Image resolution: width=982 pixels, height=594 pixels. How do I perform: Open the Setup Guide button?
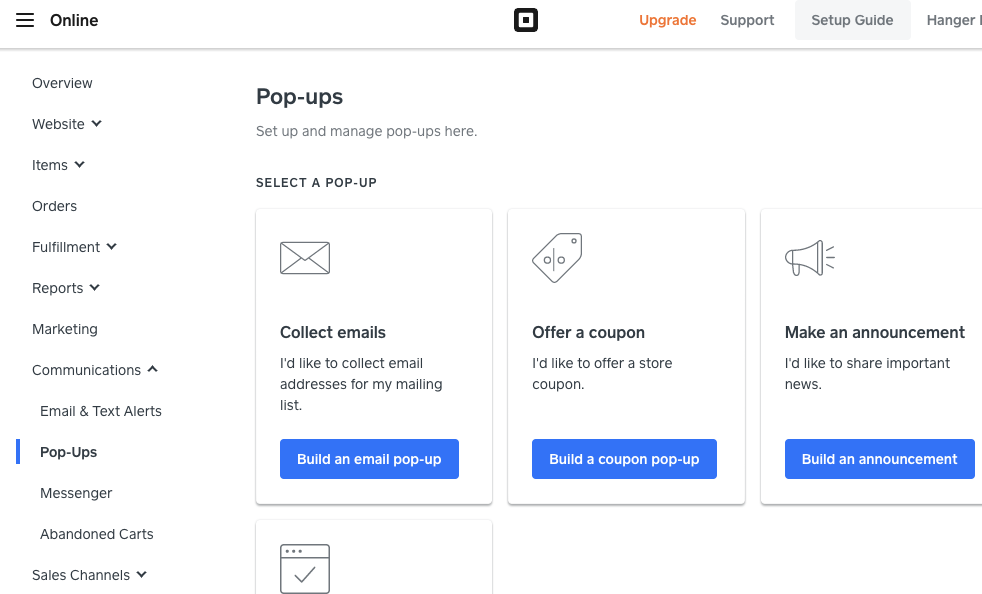(852, 20)
